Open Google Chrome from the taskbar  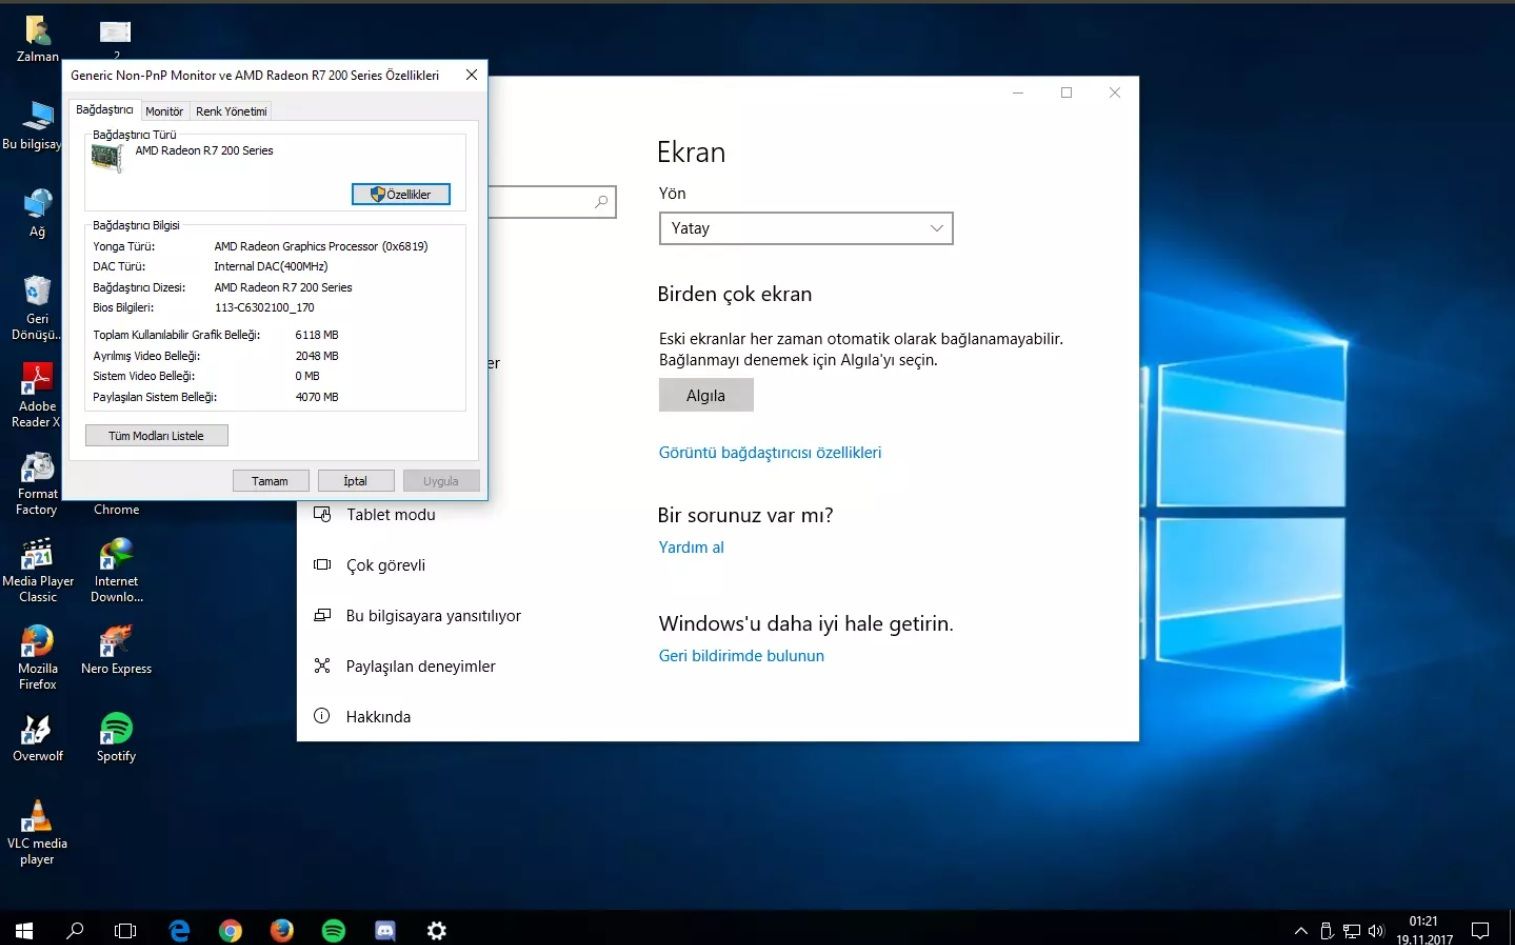[231, 930]
